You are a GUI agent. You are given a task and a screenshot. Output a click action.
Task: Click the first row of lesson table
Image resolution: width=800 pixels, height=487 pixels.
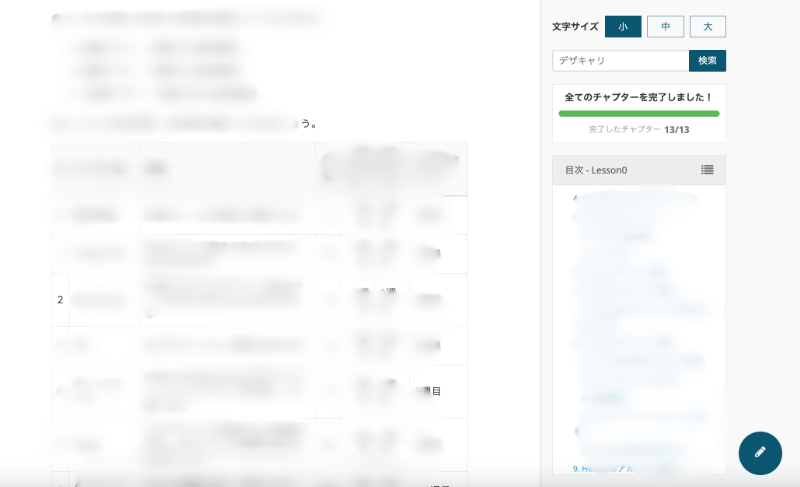259,215
